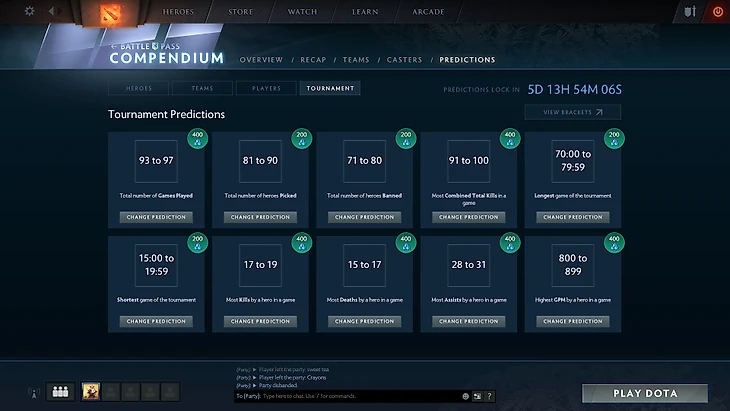Viewport: 730px width, 411px height.
Task: Click the 400 points badge on Most Kills
Action: coord(302,243)
